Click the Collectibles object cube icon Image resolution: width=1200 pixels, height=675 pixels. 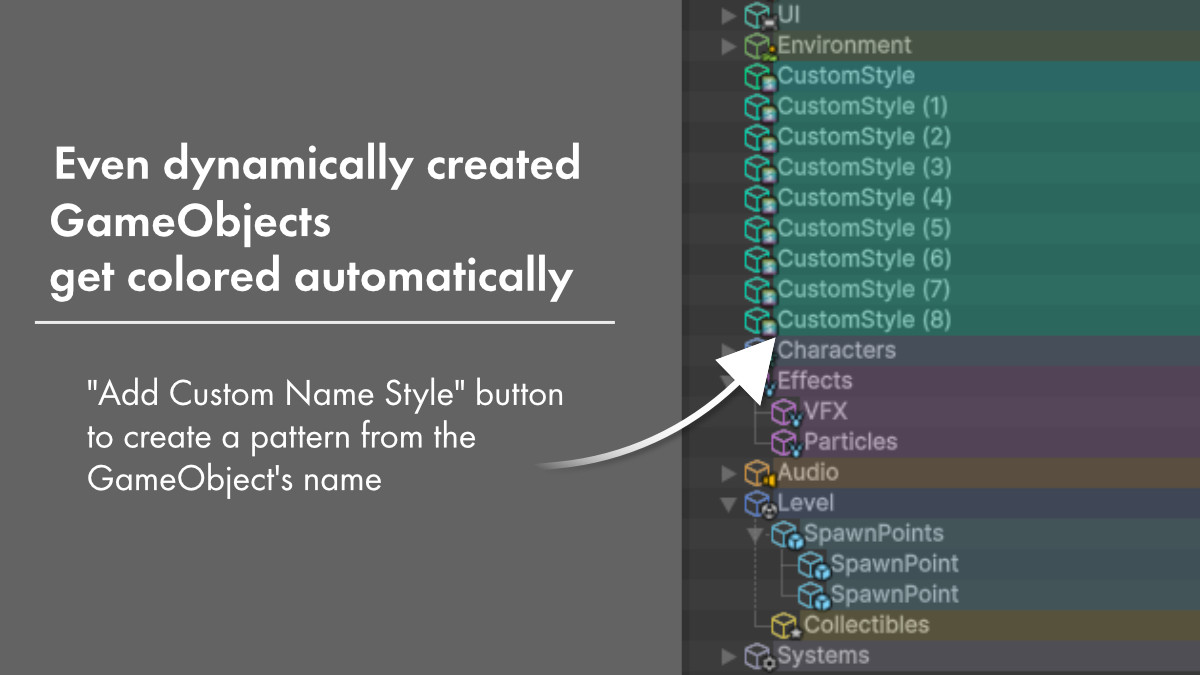786,626
